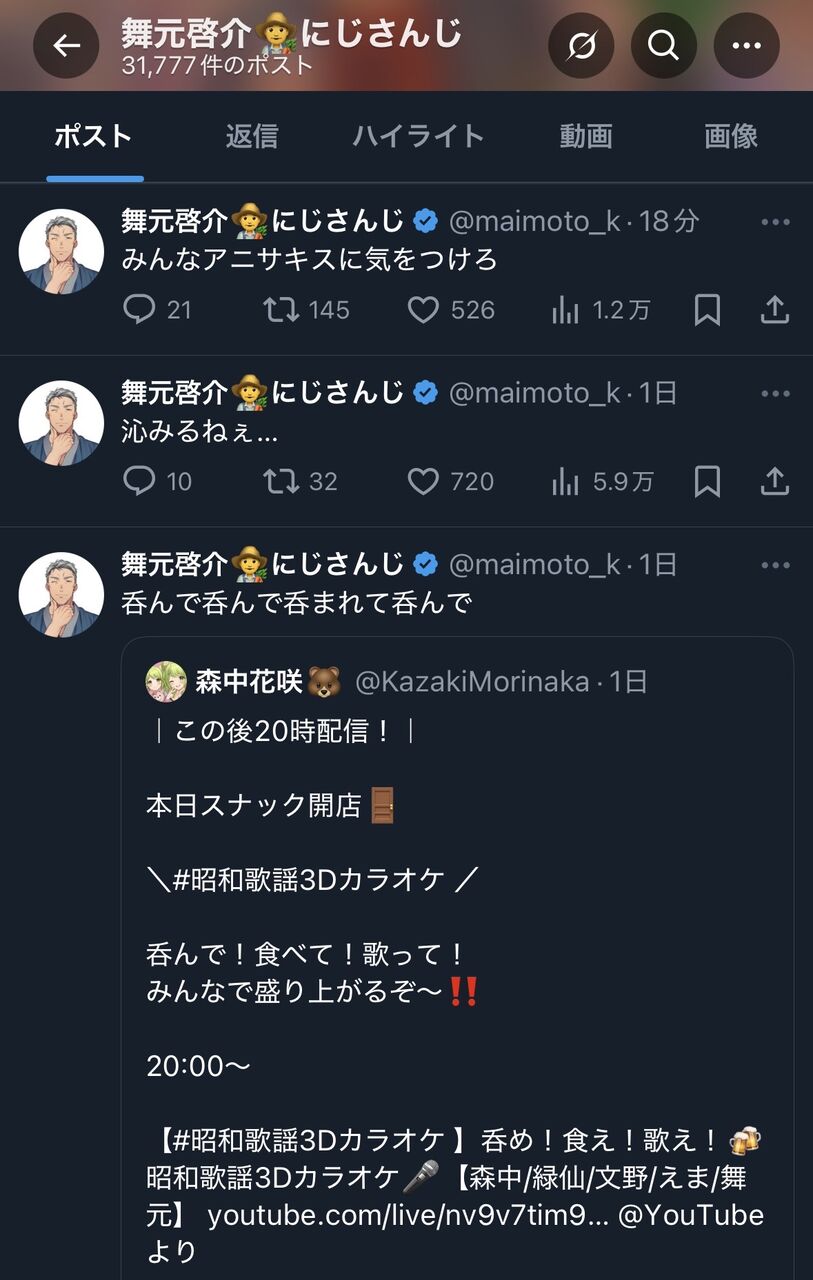The width and height of the screenshot is (813, 1280).
Task: Reply to the アニサキス post
Action: pos(156,310)
